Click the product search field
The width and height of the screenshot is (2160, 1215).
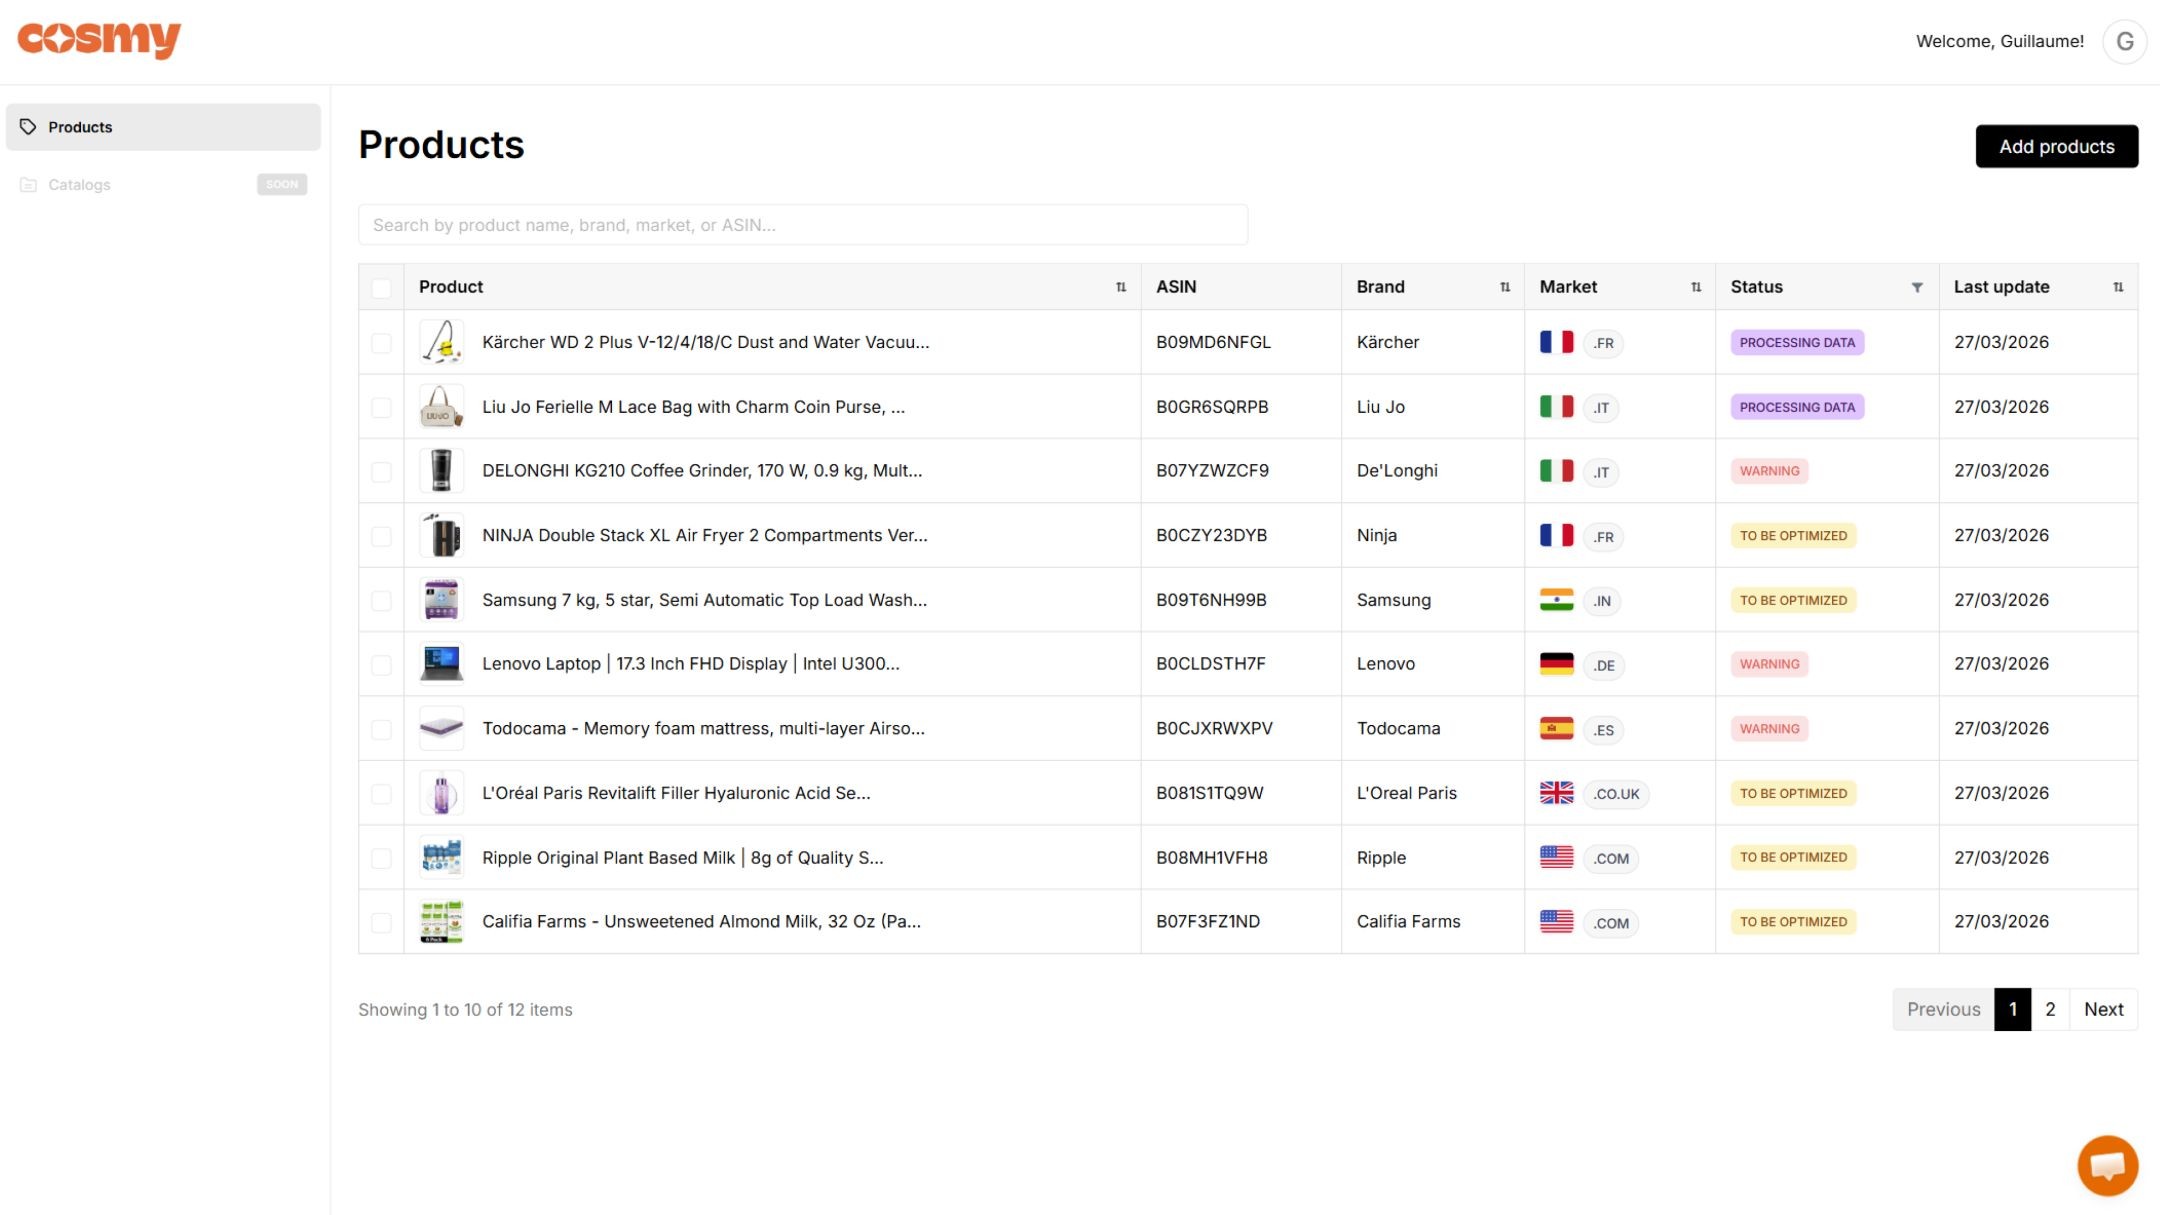pyautogui.click(x=802, y=225)
